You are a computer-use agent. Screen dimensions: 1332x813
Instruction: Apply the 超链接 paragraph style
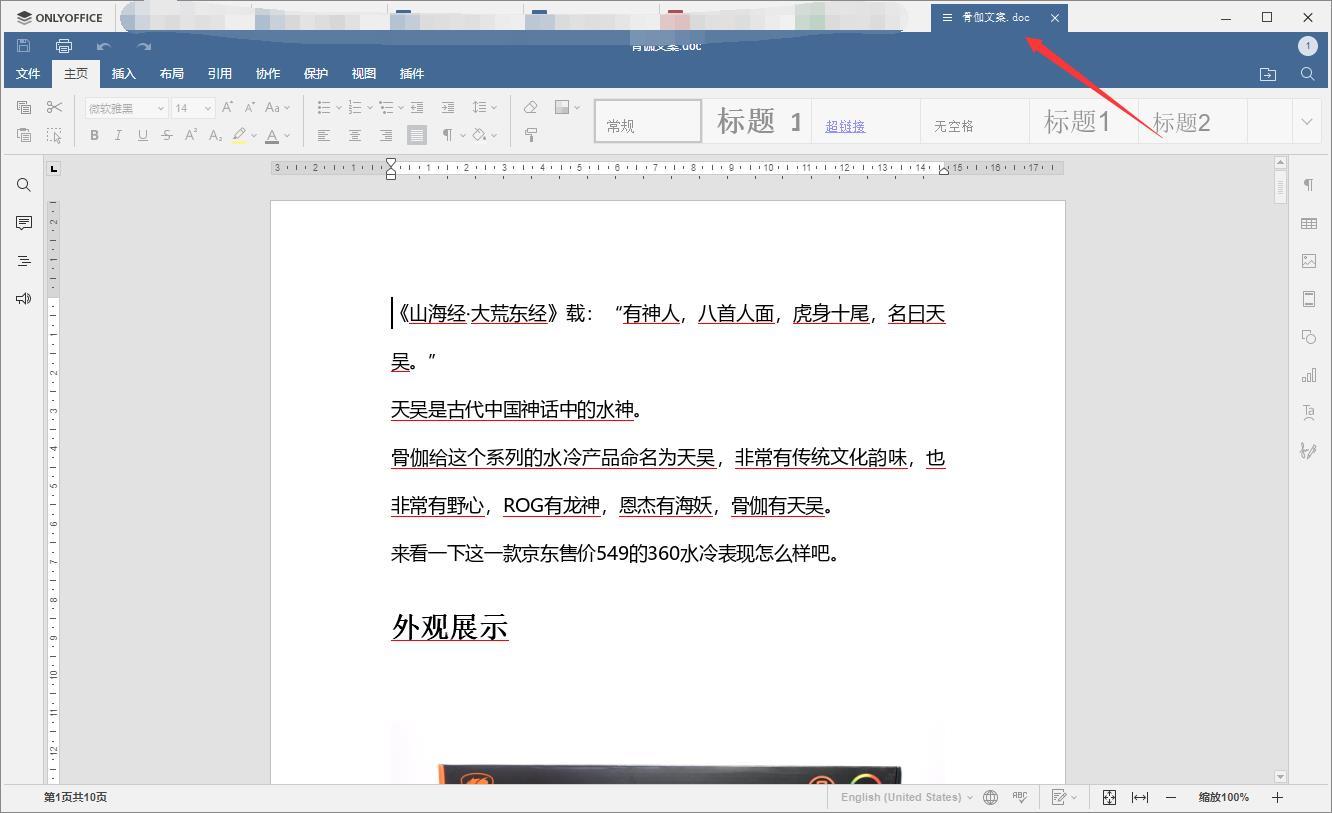coord(844,125)
